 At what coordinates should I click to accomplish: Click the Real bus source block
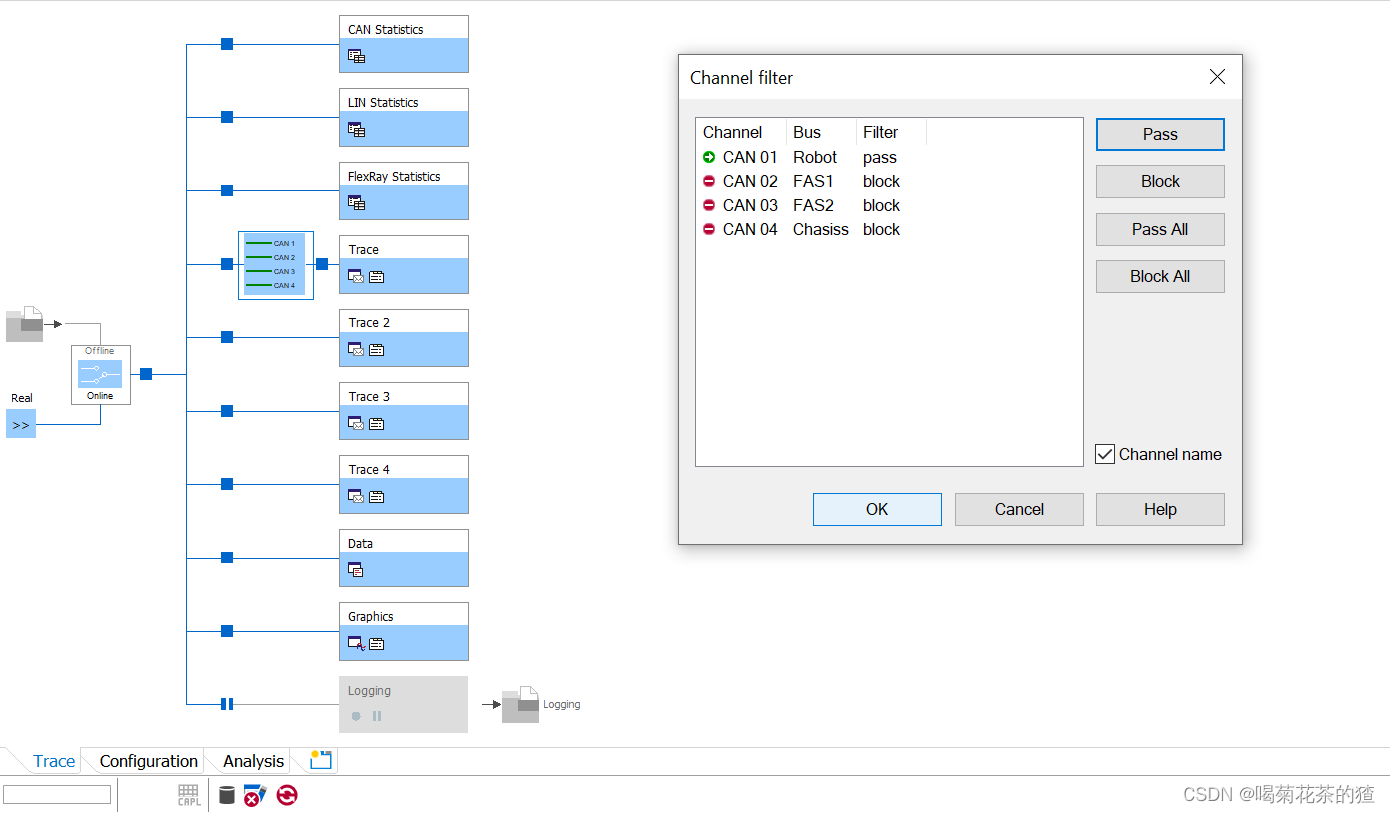[x=21, y=424]
